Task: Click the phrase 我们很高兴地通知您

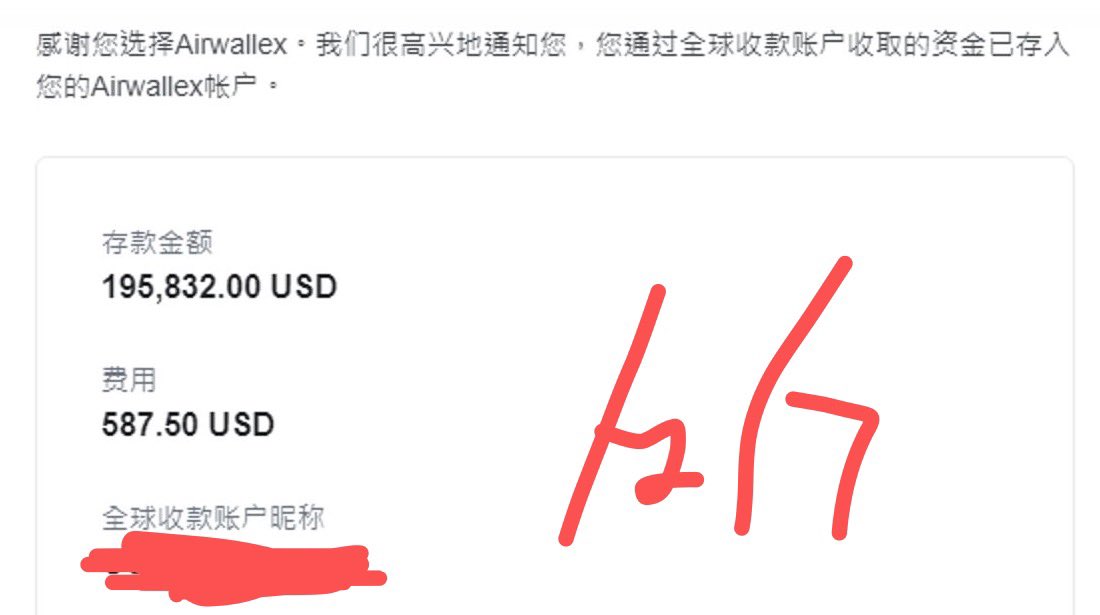Action: pyautogui.click(x=441, y=45)
